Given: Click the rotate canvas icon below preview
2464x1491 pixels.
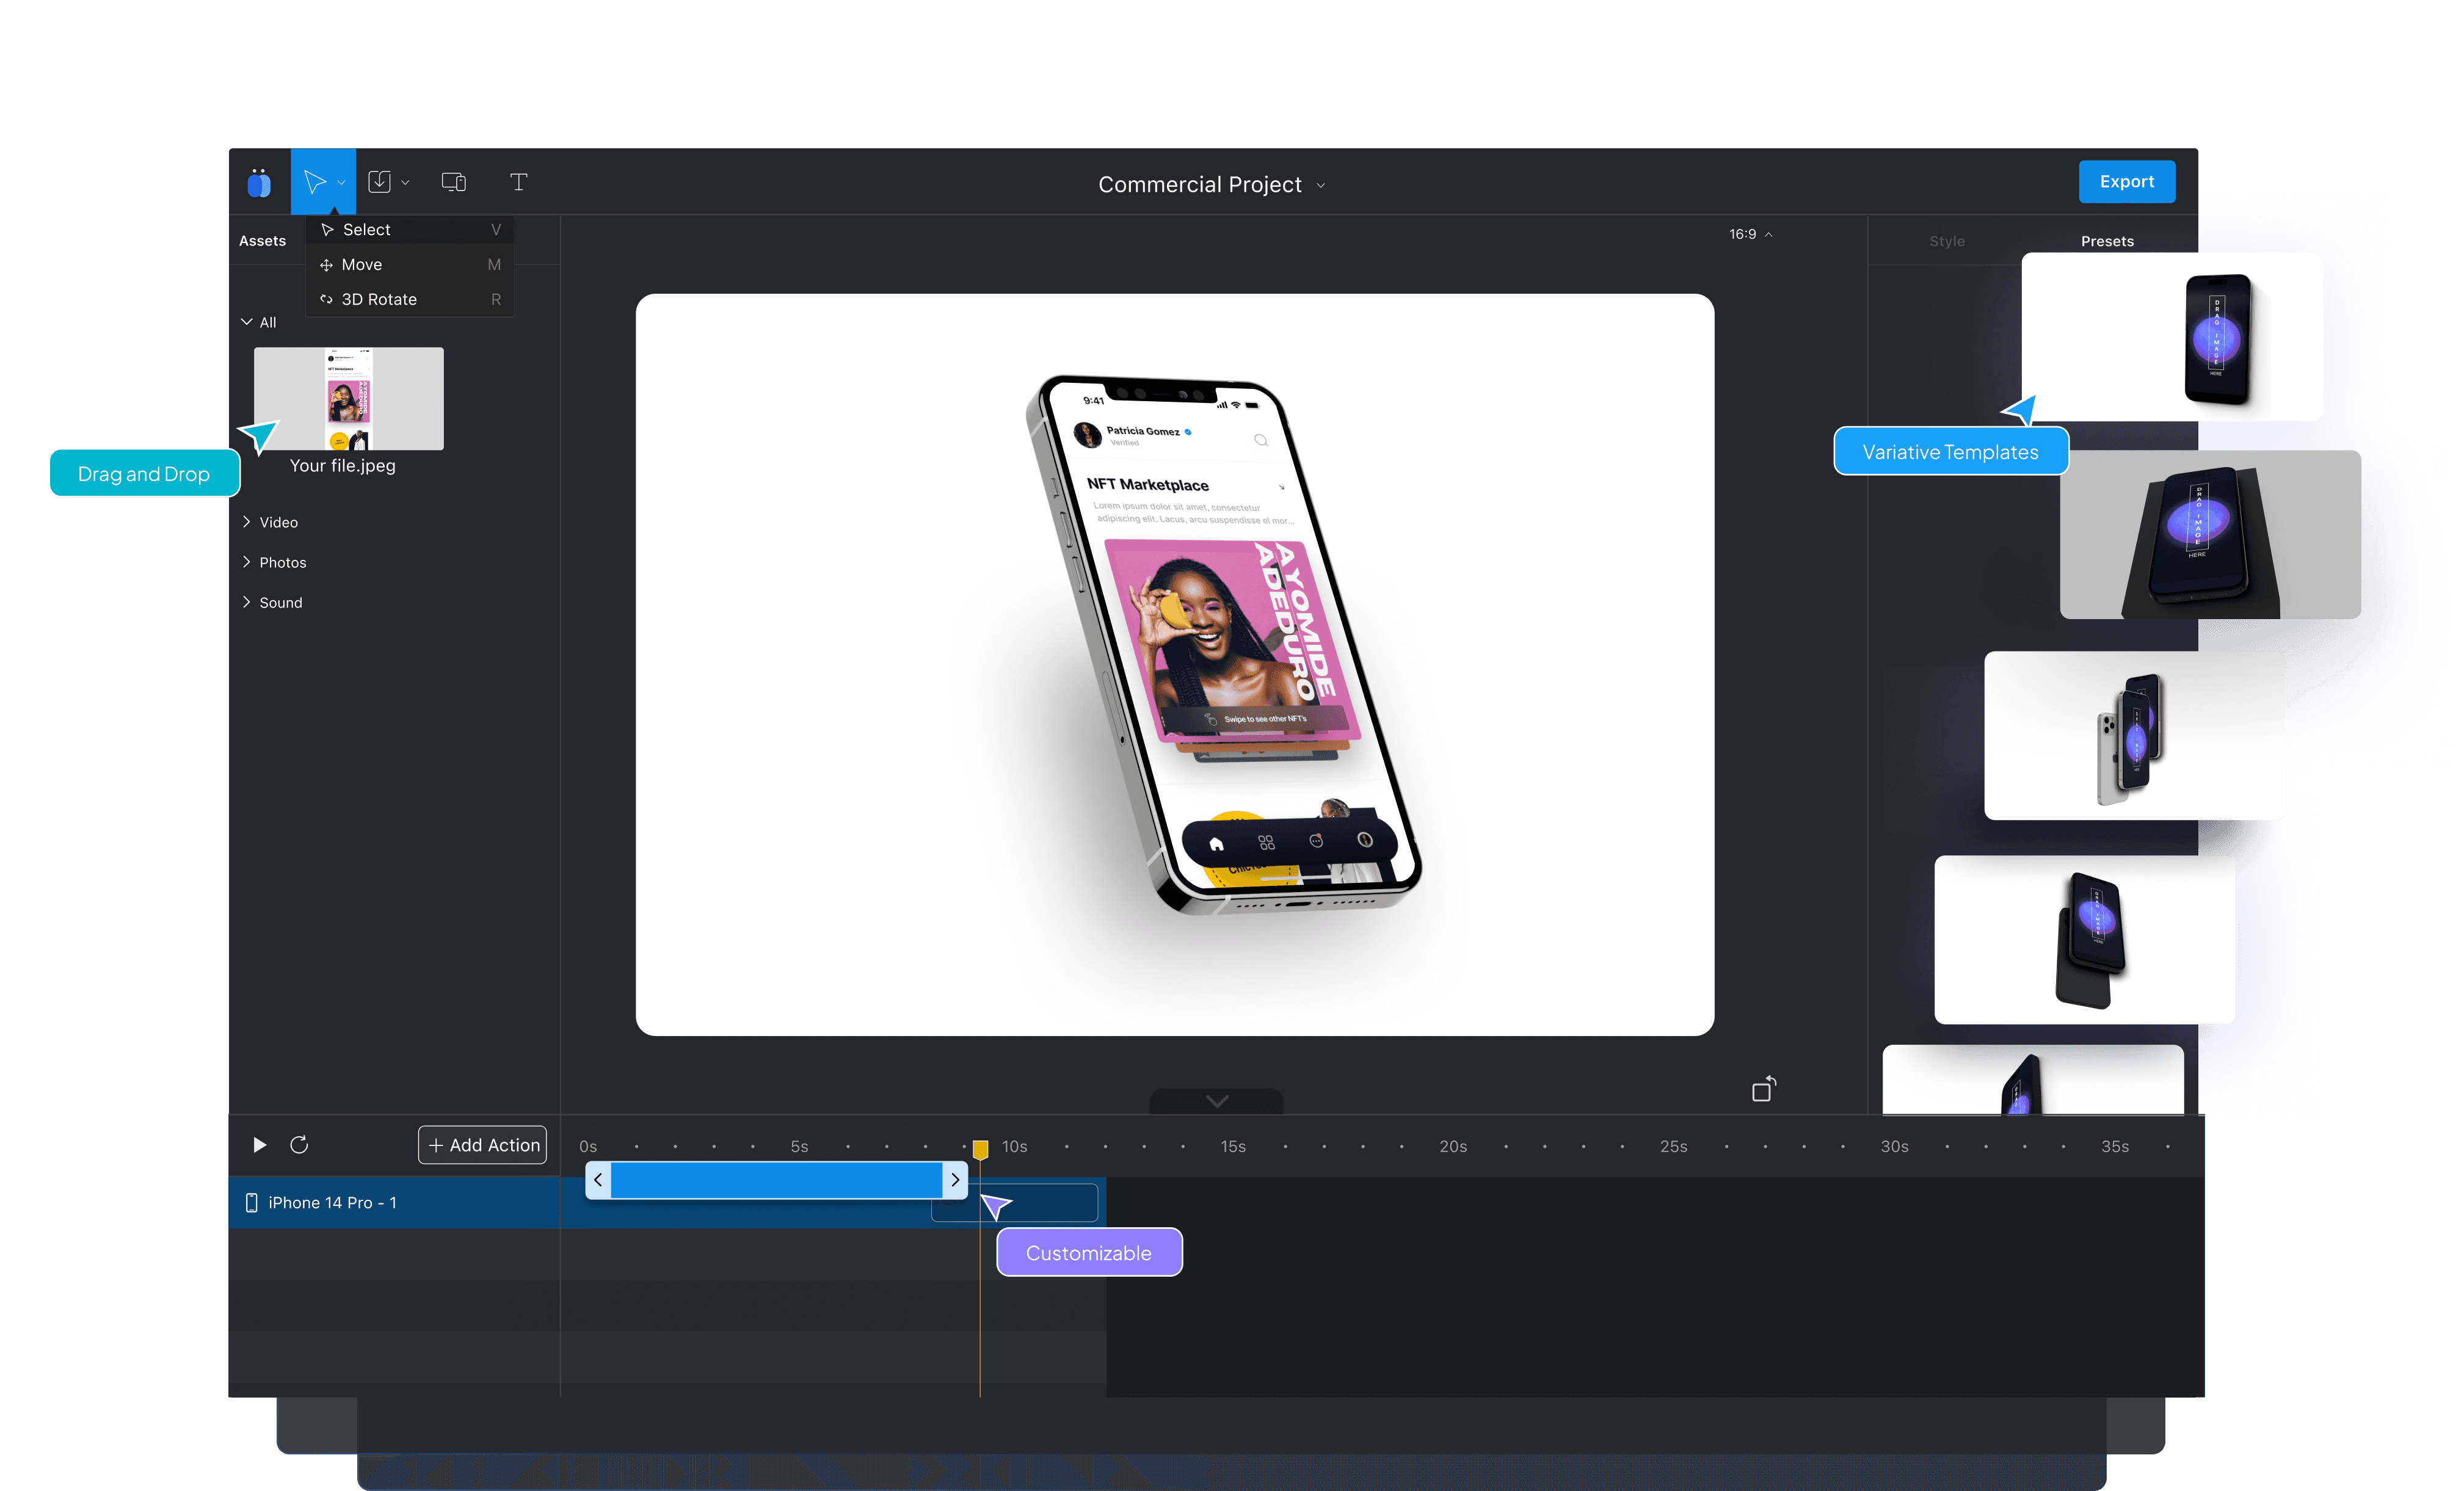Looking at the screenshot, I should 1764,1089.
